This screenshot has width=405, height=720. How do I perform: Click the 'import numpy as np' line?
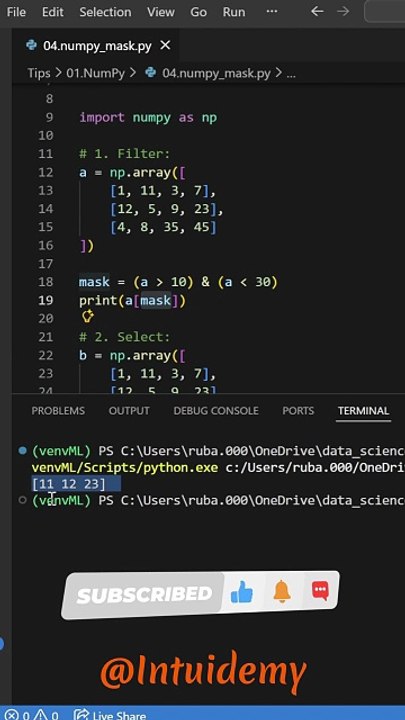point(148,118)
